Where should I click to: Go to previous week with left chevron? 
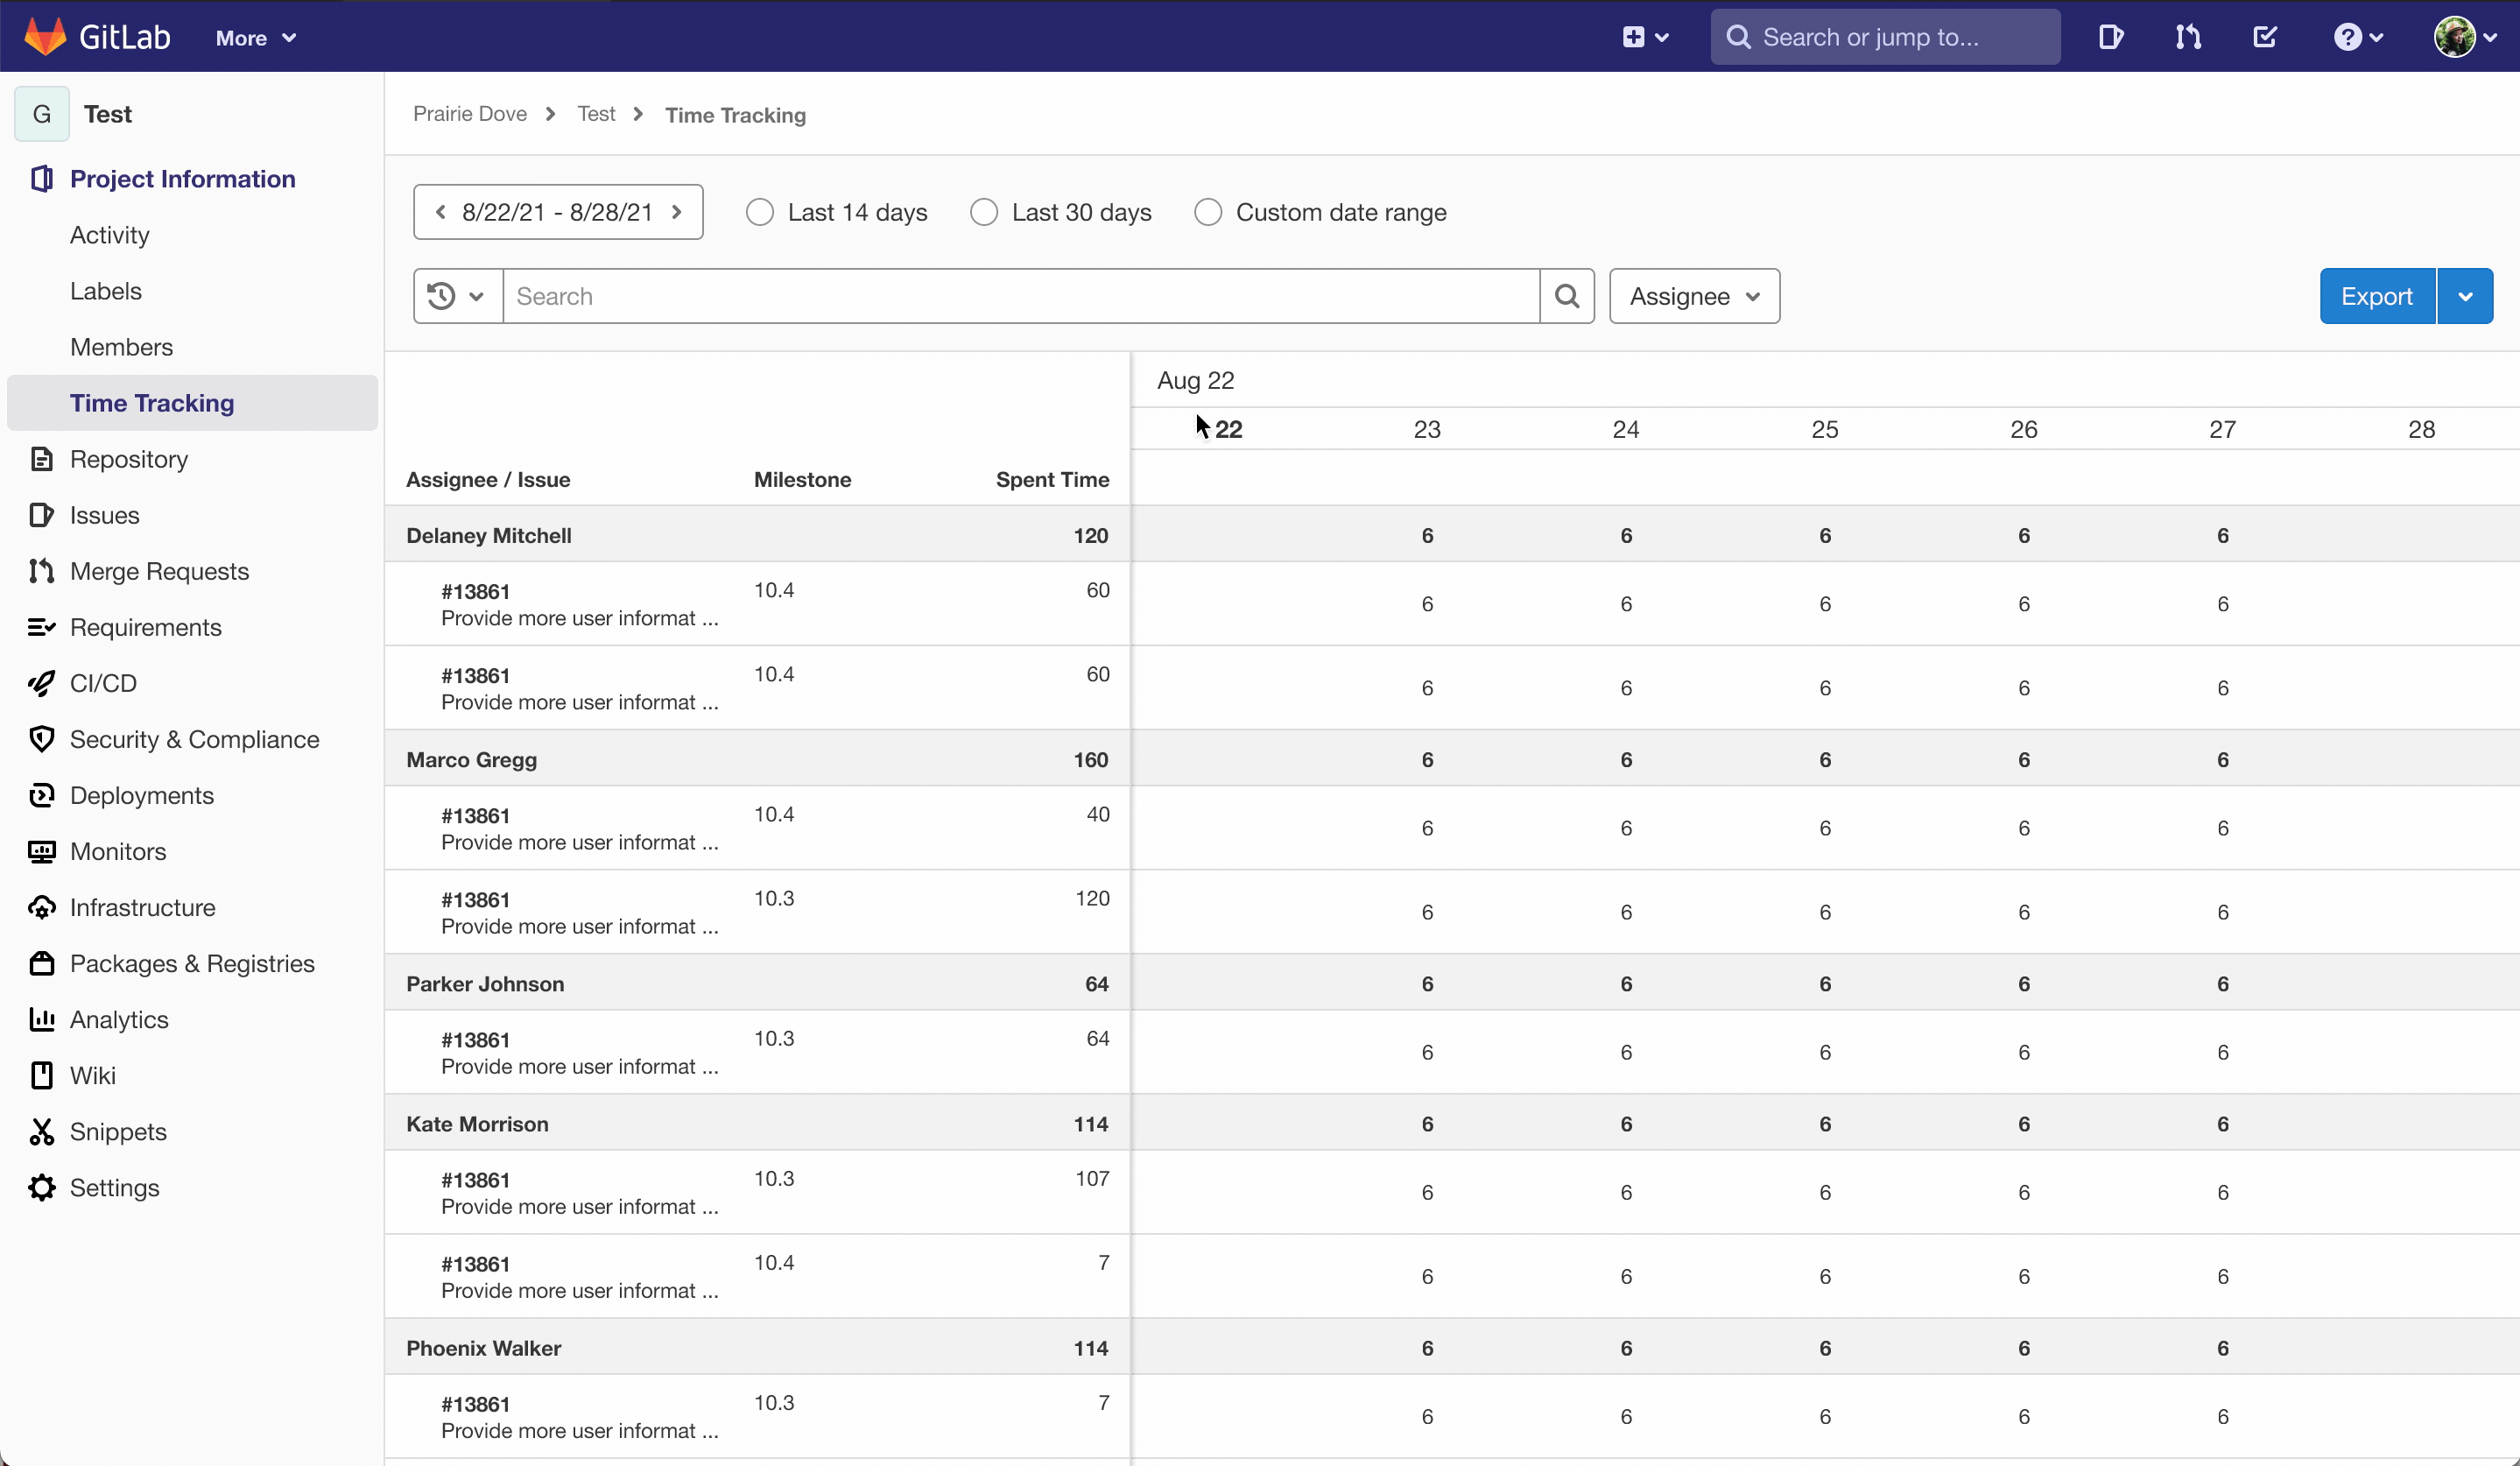click(x=440, y=212)
